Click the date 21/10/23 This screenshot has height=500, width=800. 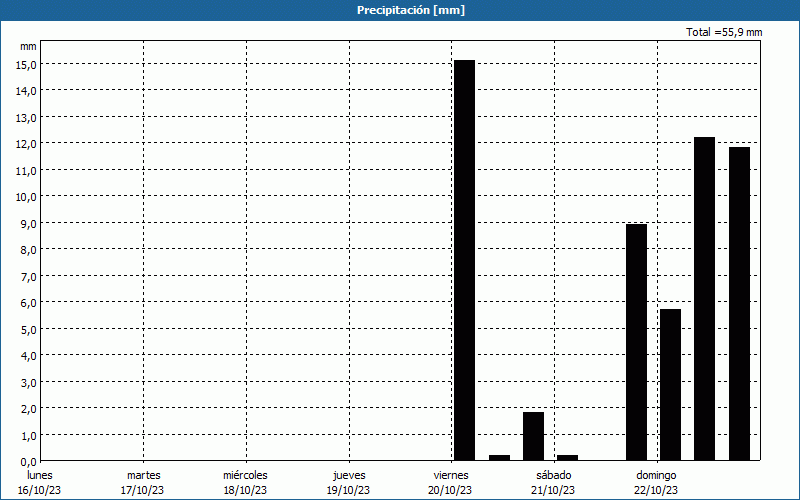[x=553, y=490]
